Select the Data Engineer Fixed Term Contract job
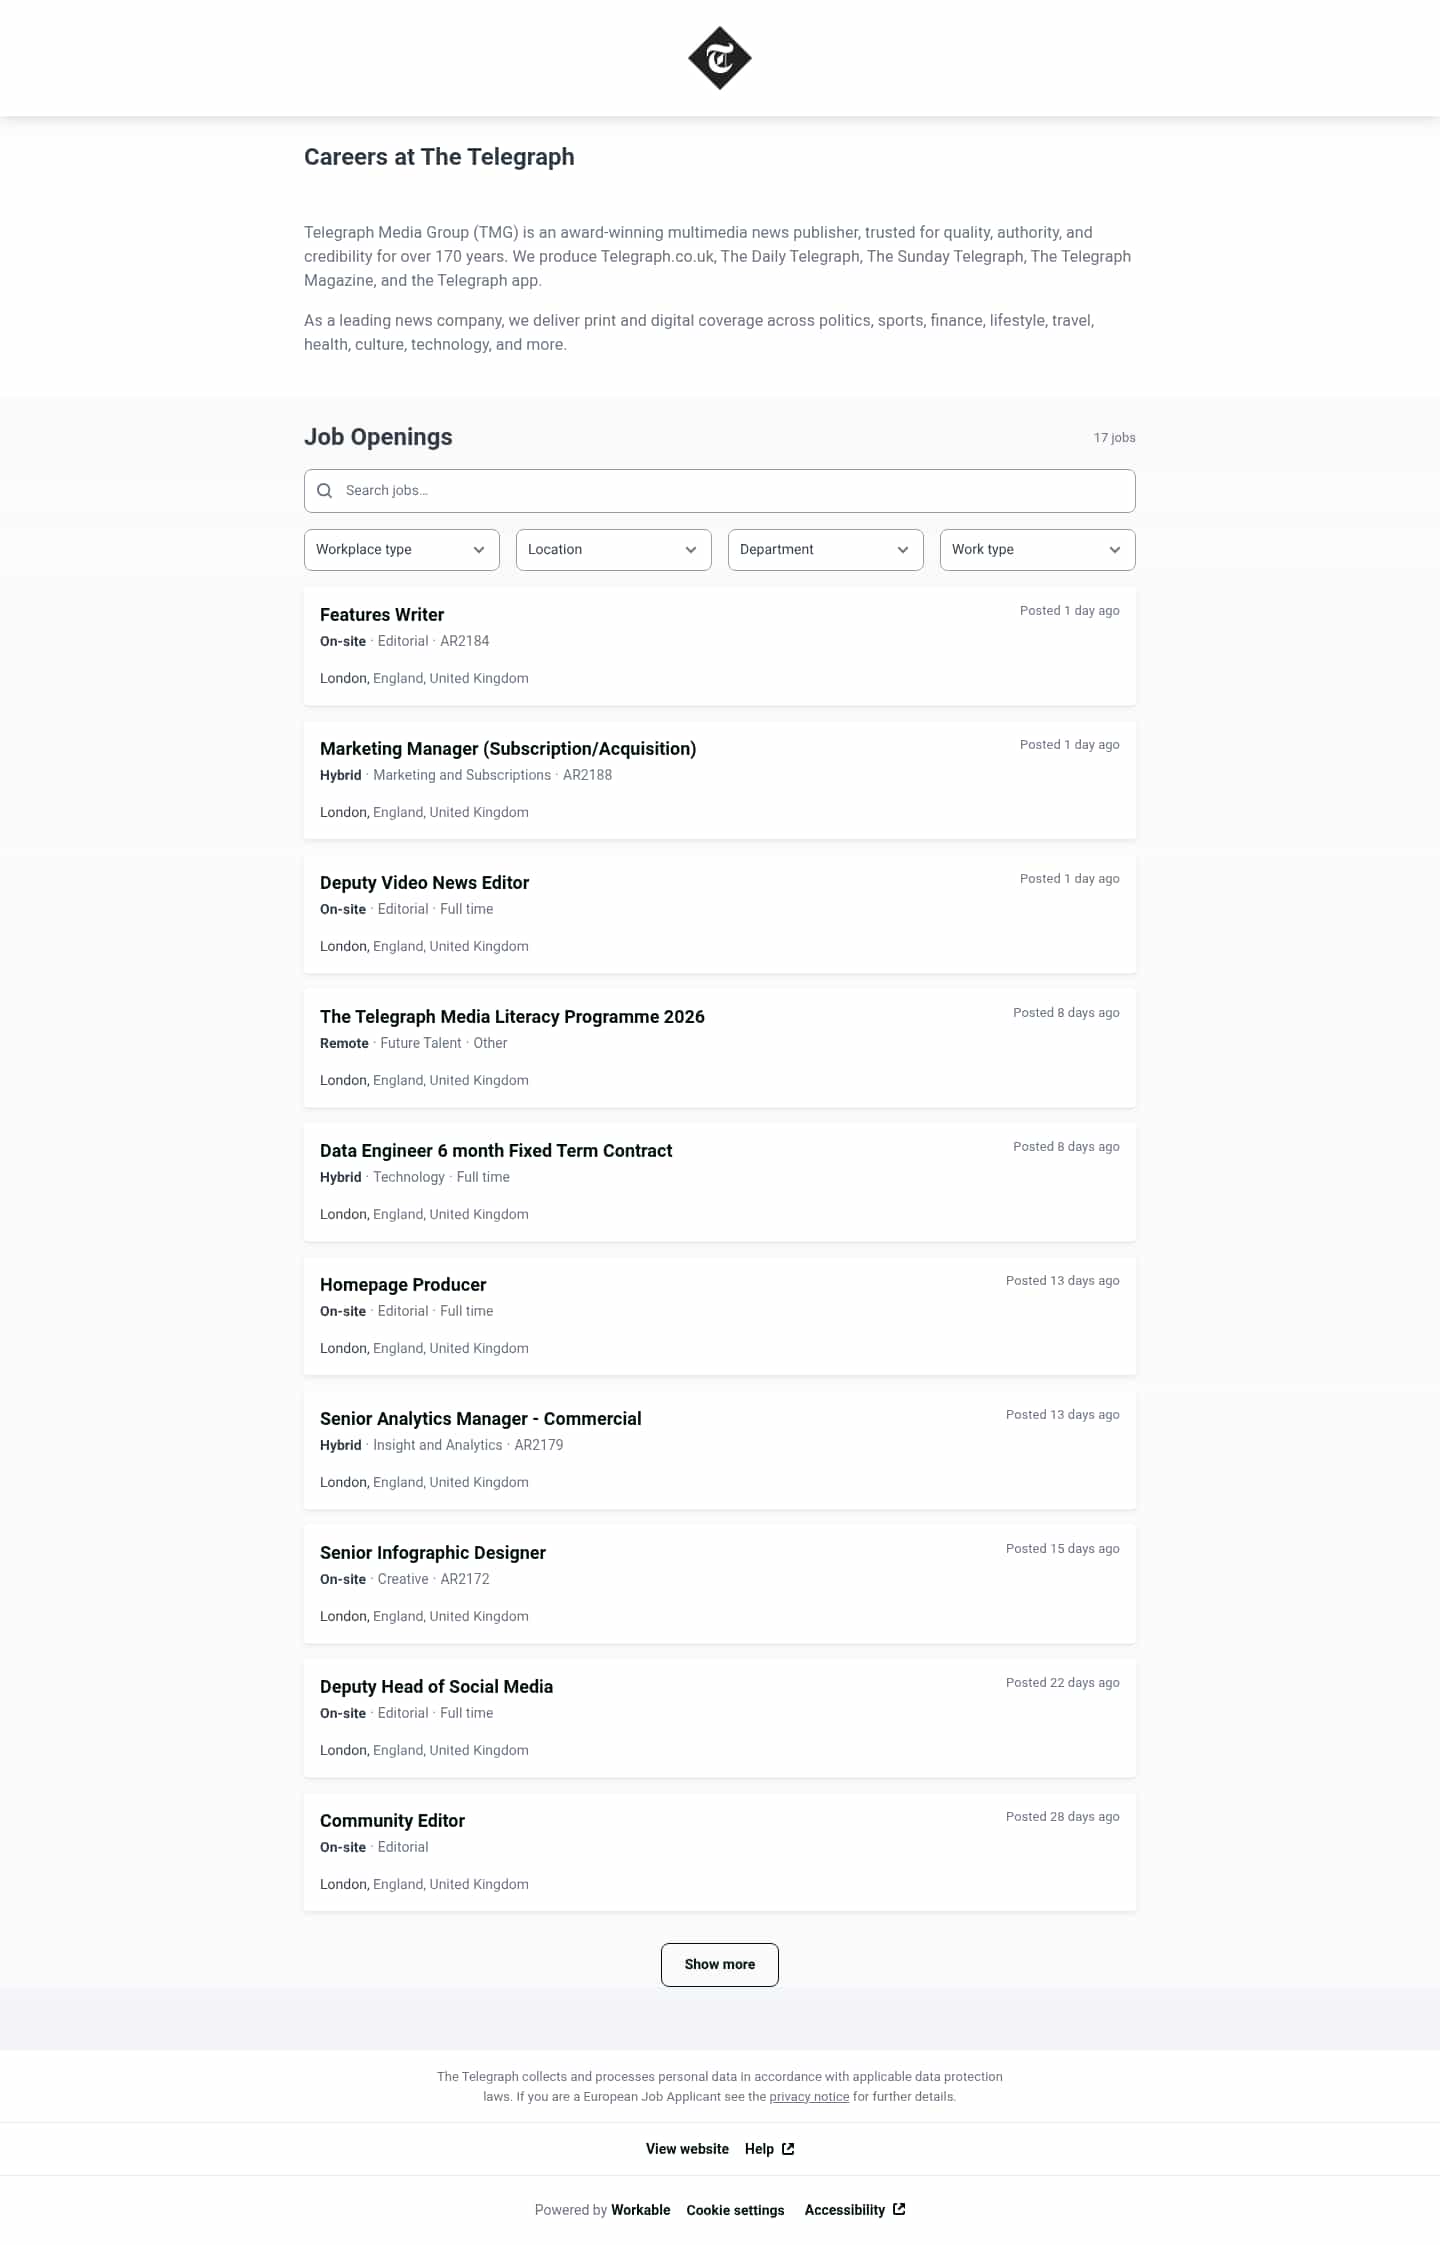1440x2245 pixels. [496, 1151]
